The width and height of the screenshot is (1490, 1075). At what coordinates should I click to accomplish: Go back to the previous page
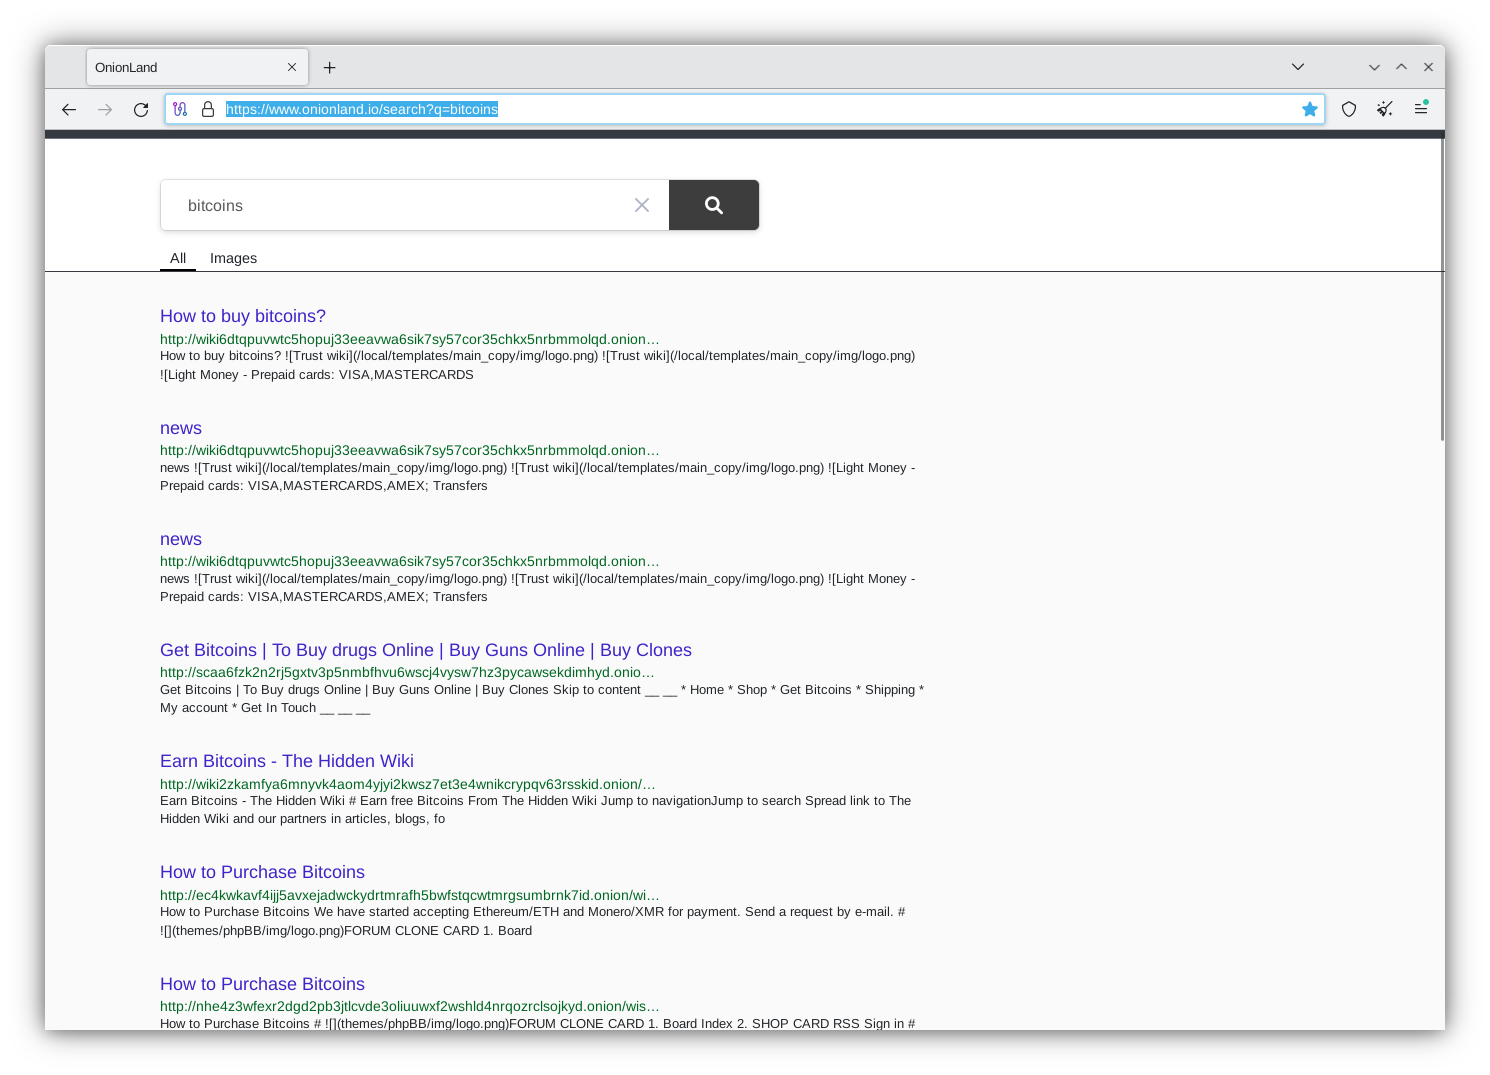[x=69, y=109]
